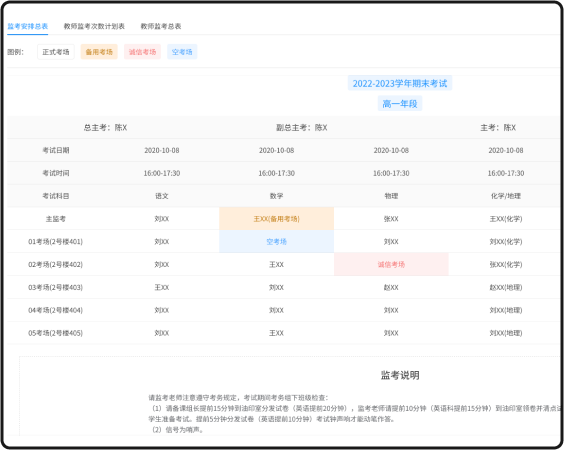
Task: Select the blue 空考场 legend tag
Action: pos(182,52)
